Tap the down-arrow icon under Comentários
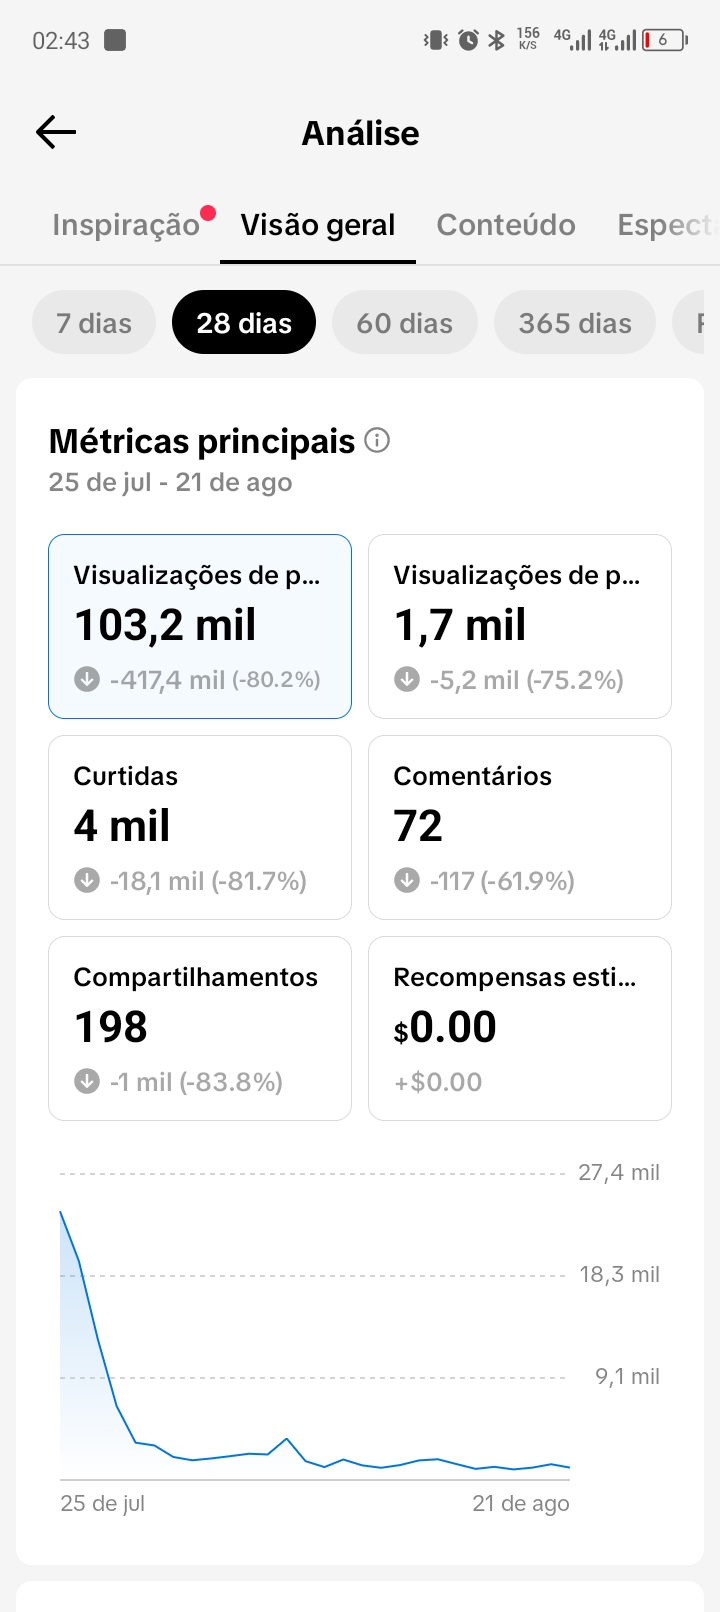720x1612 pixels. (407, 880)
